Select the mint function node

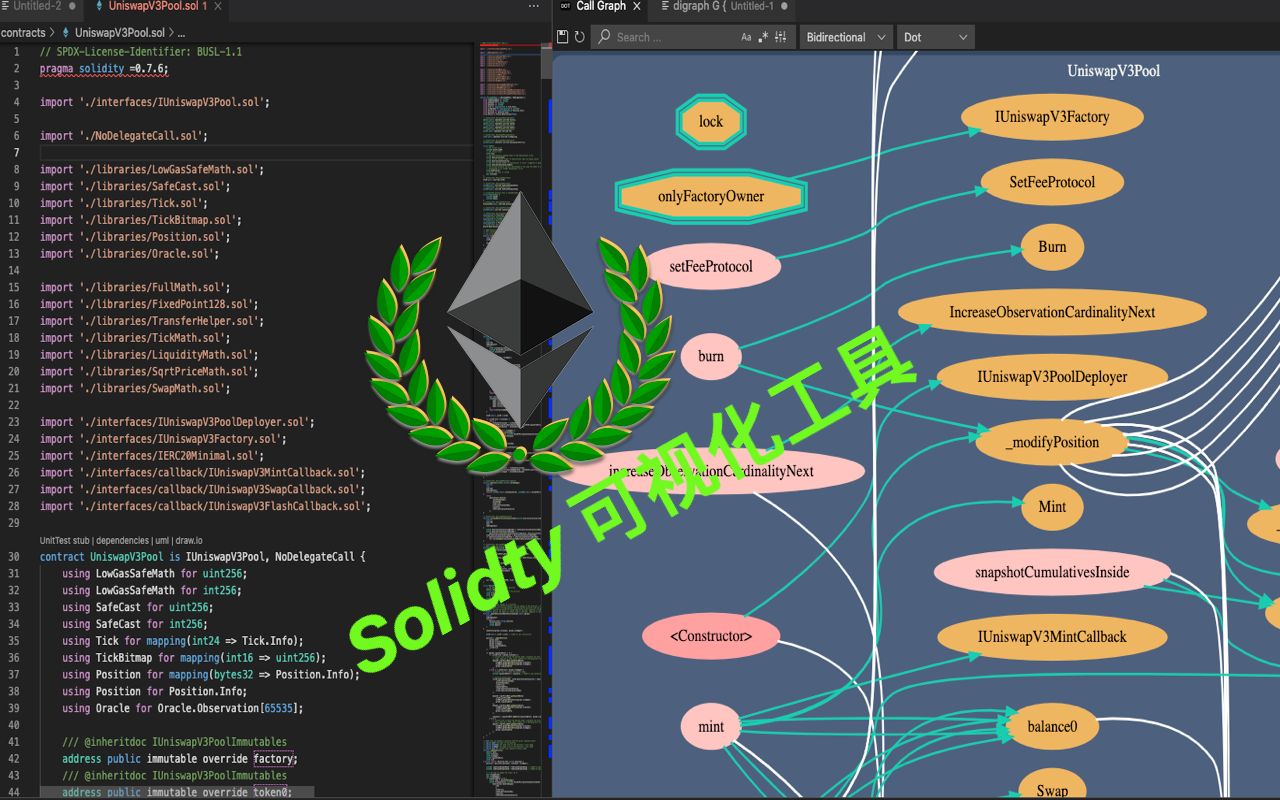711,727
